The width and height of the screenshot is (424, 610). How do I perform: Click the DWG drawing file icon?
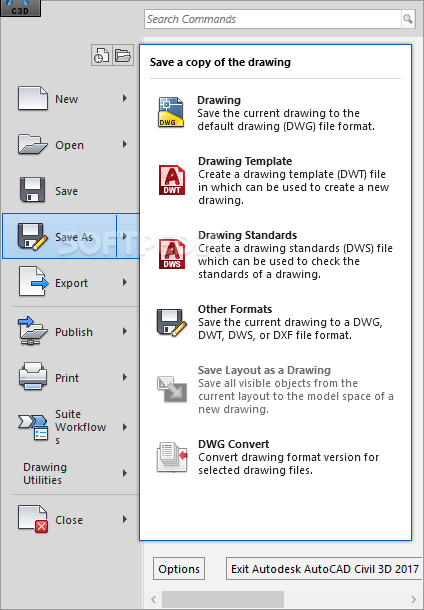171,112
